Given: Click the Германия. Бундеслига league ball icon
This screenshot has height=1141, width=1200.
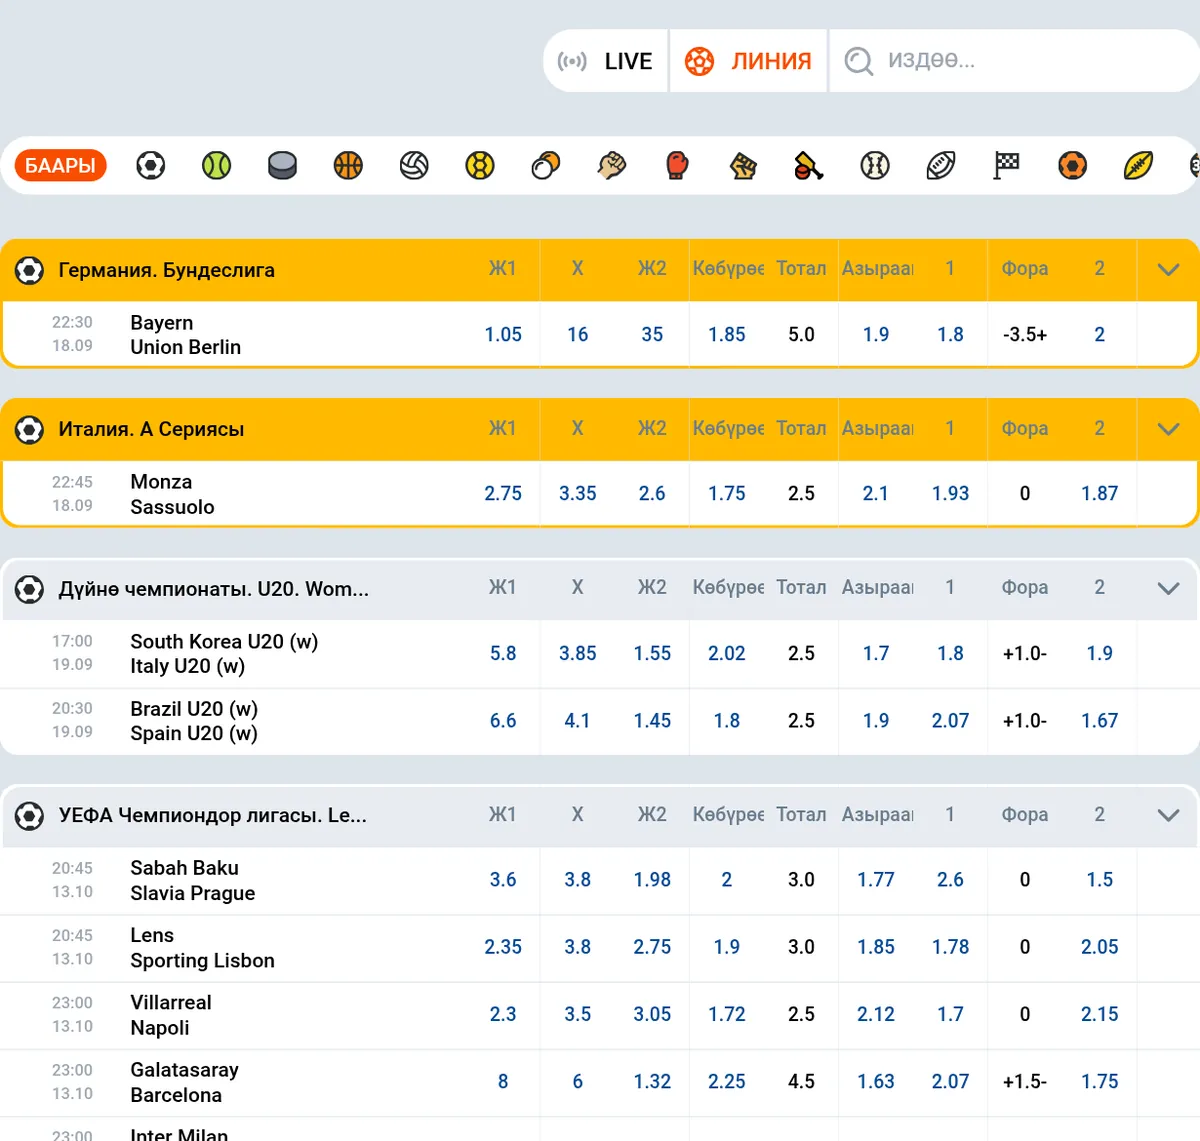Looking at the screenshot, I should 30,270.
